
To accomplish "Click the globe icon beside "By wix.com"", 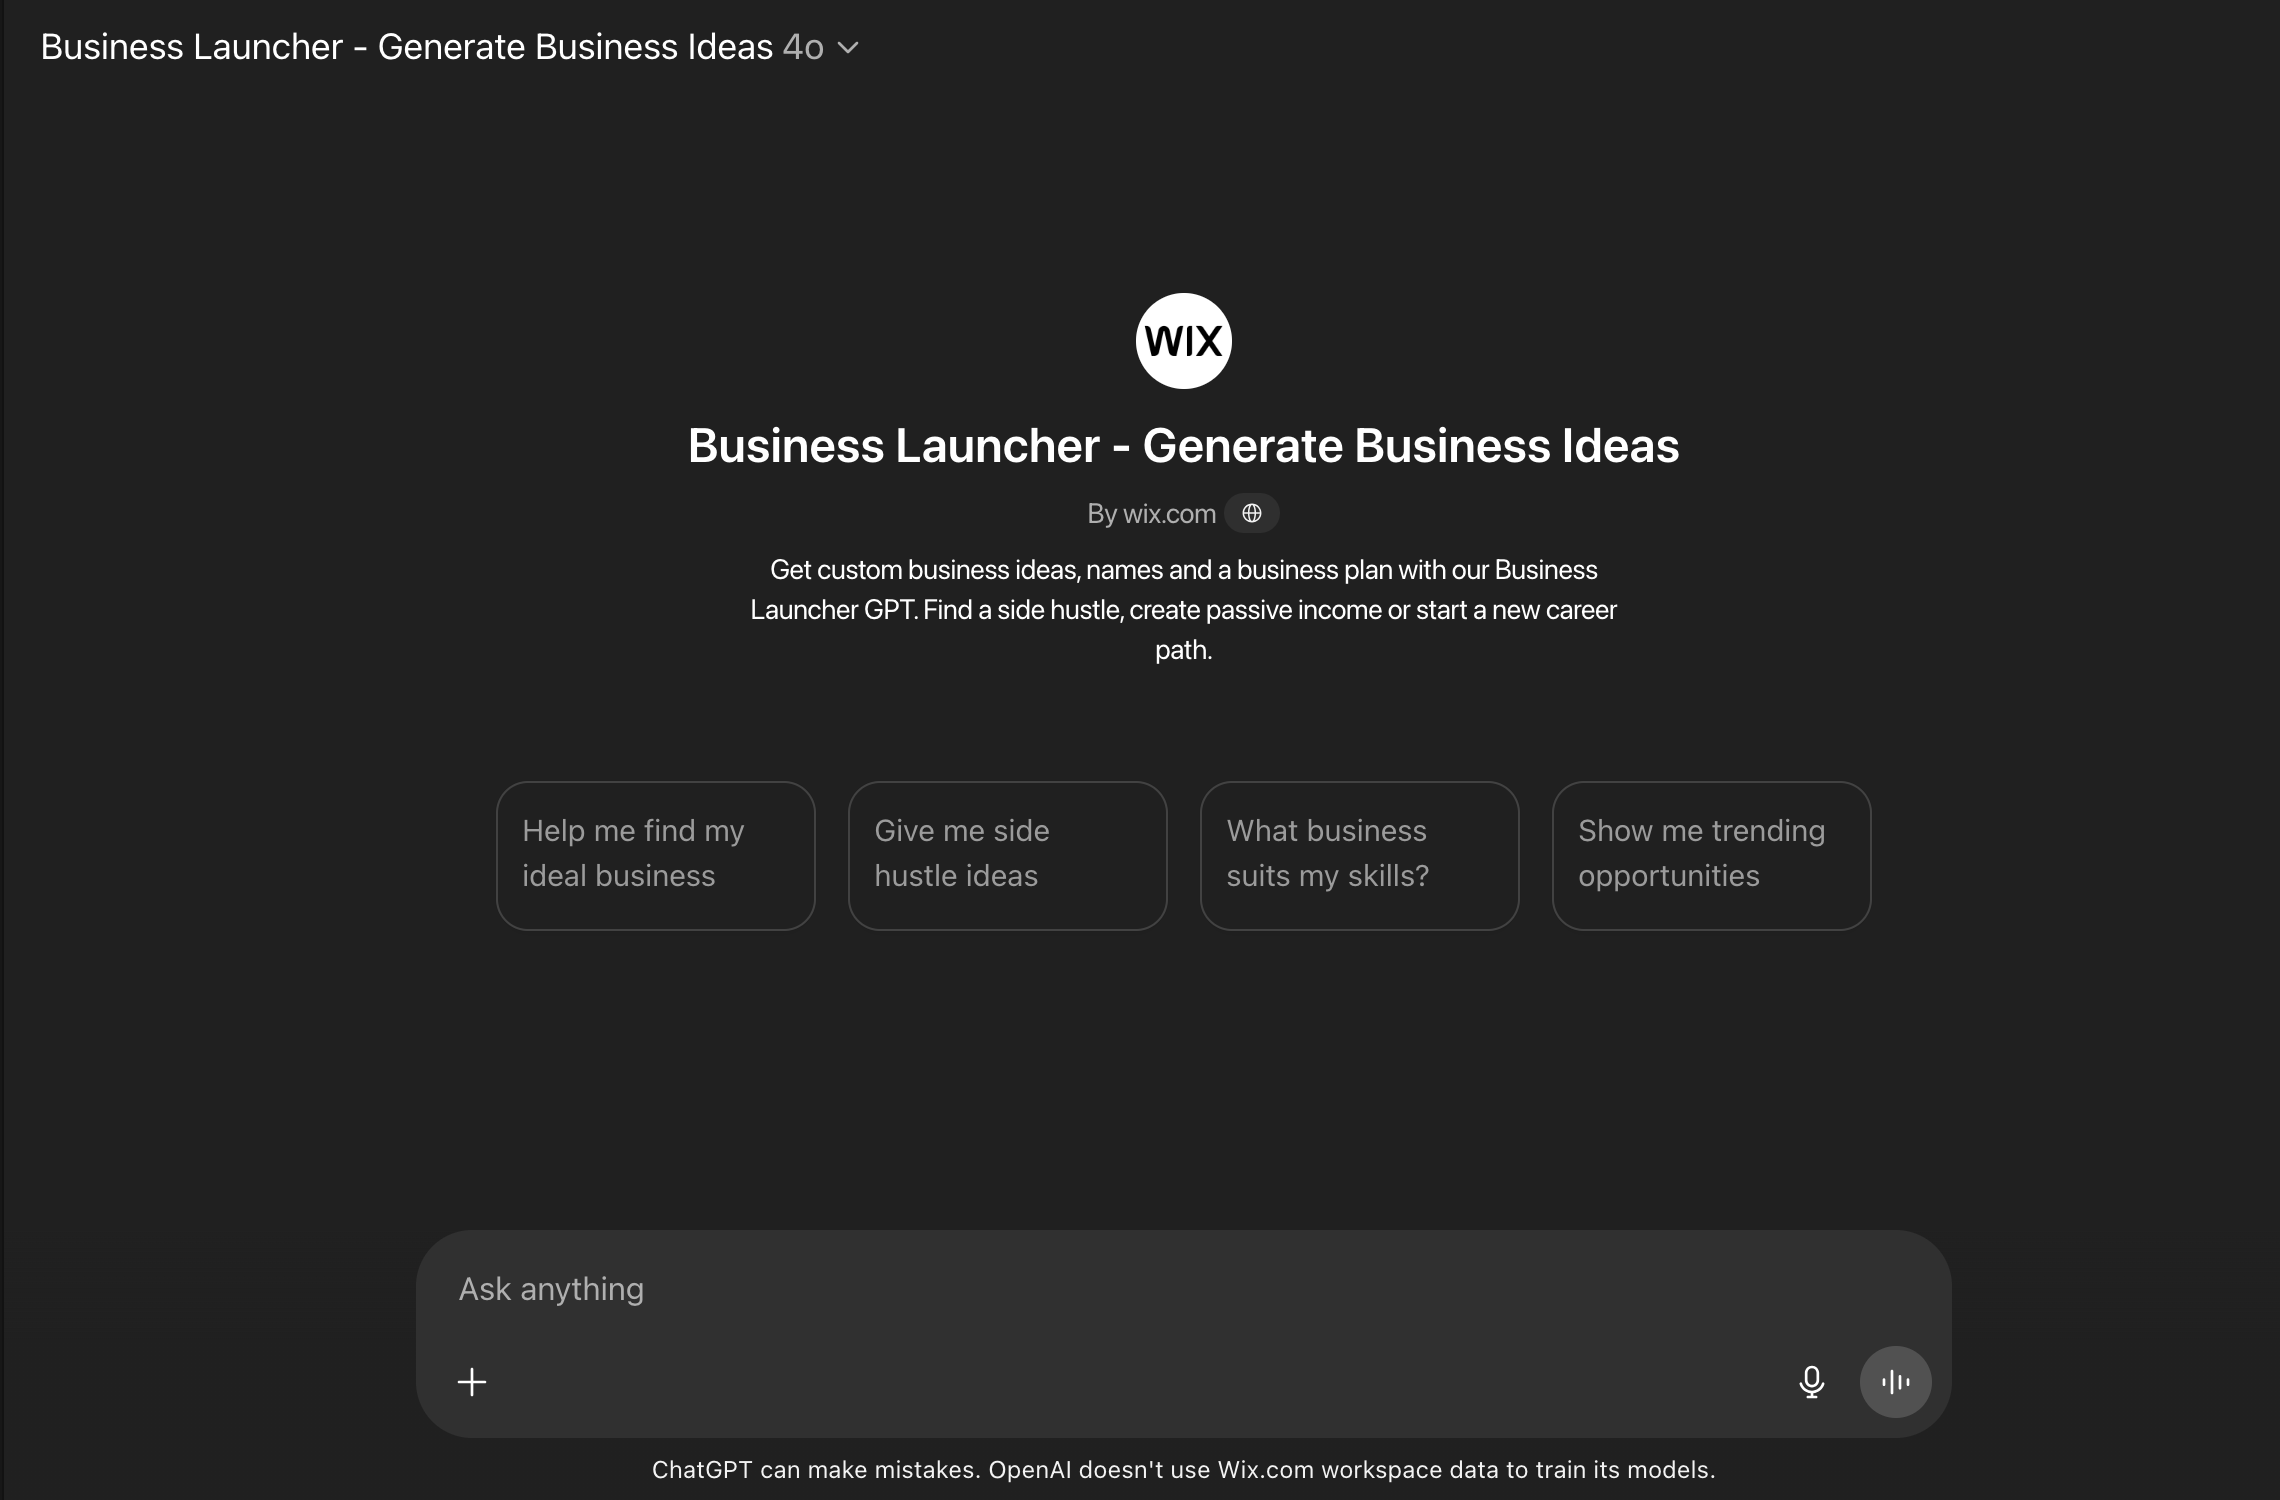I will [1252, 513].
